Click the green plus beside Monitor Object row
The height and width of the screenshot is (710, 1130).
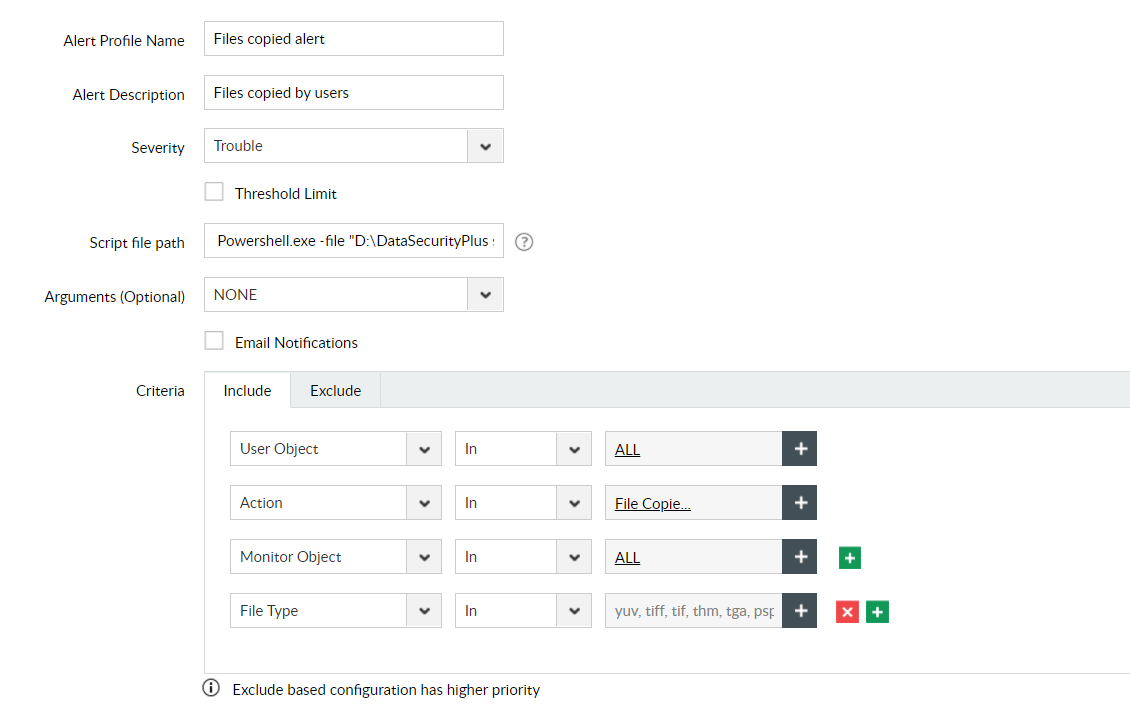click(x=849, y=557)
